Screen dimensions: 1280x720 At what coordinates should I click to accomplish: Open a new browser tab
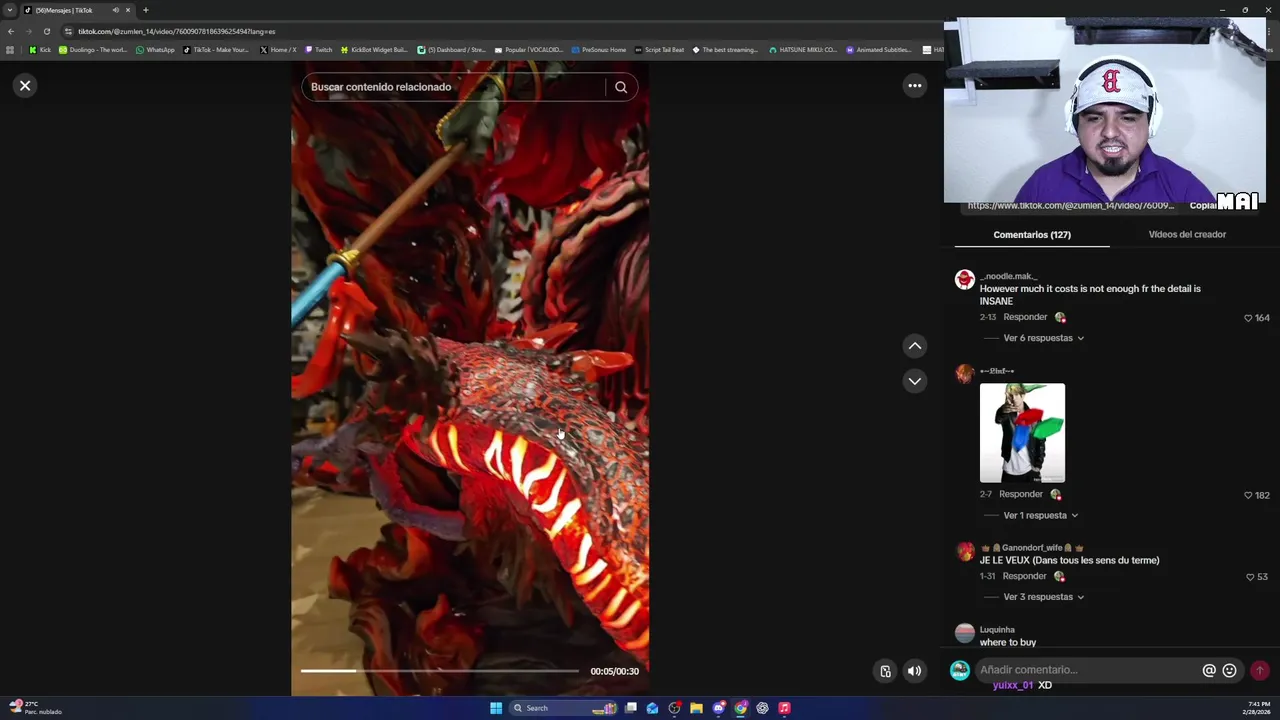145,10
